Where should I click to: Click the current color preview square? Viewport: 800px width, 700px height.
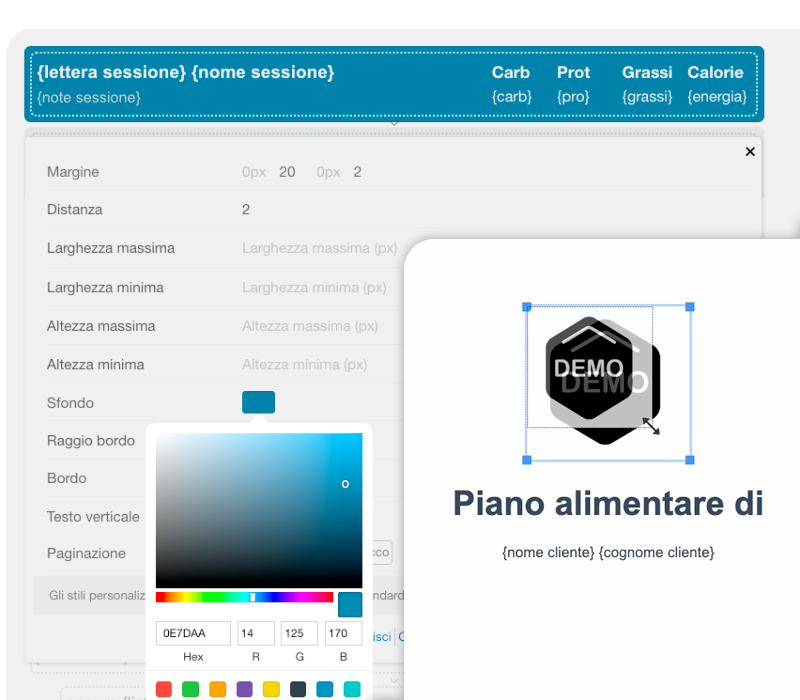coord(348,604)
